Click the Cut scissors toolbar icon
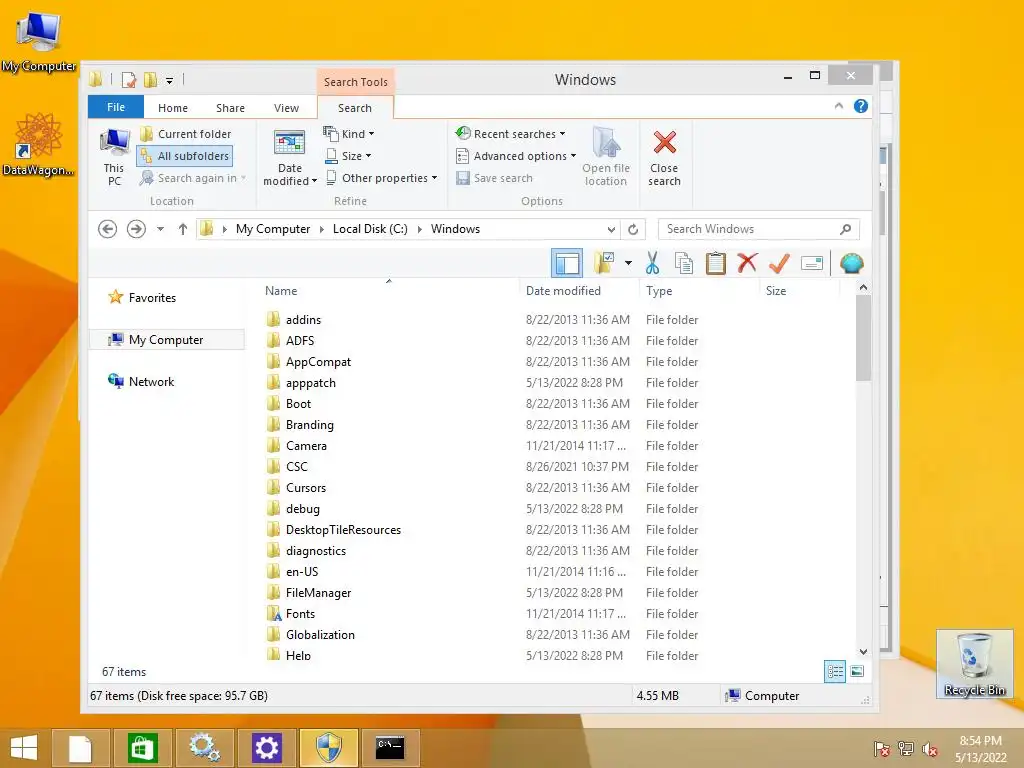The height and width of the screenshot is (768, 1024). [652, 264]
